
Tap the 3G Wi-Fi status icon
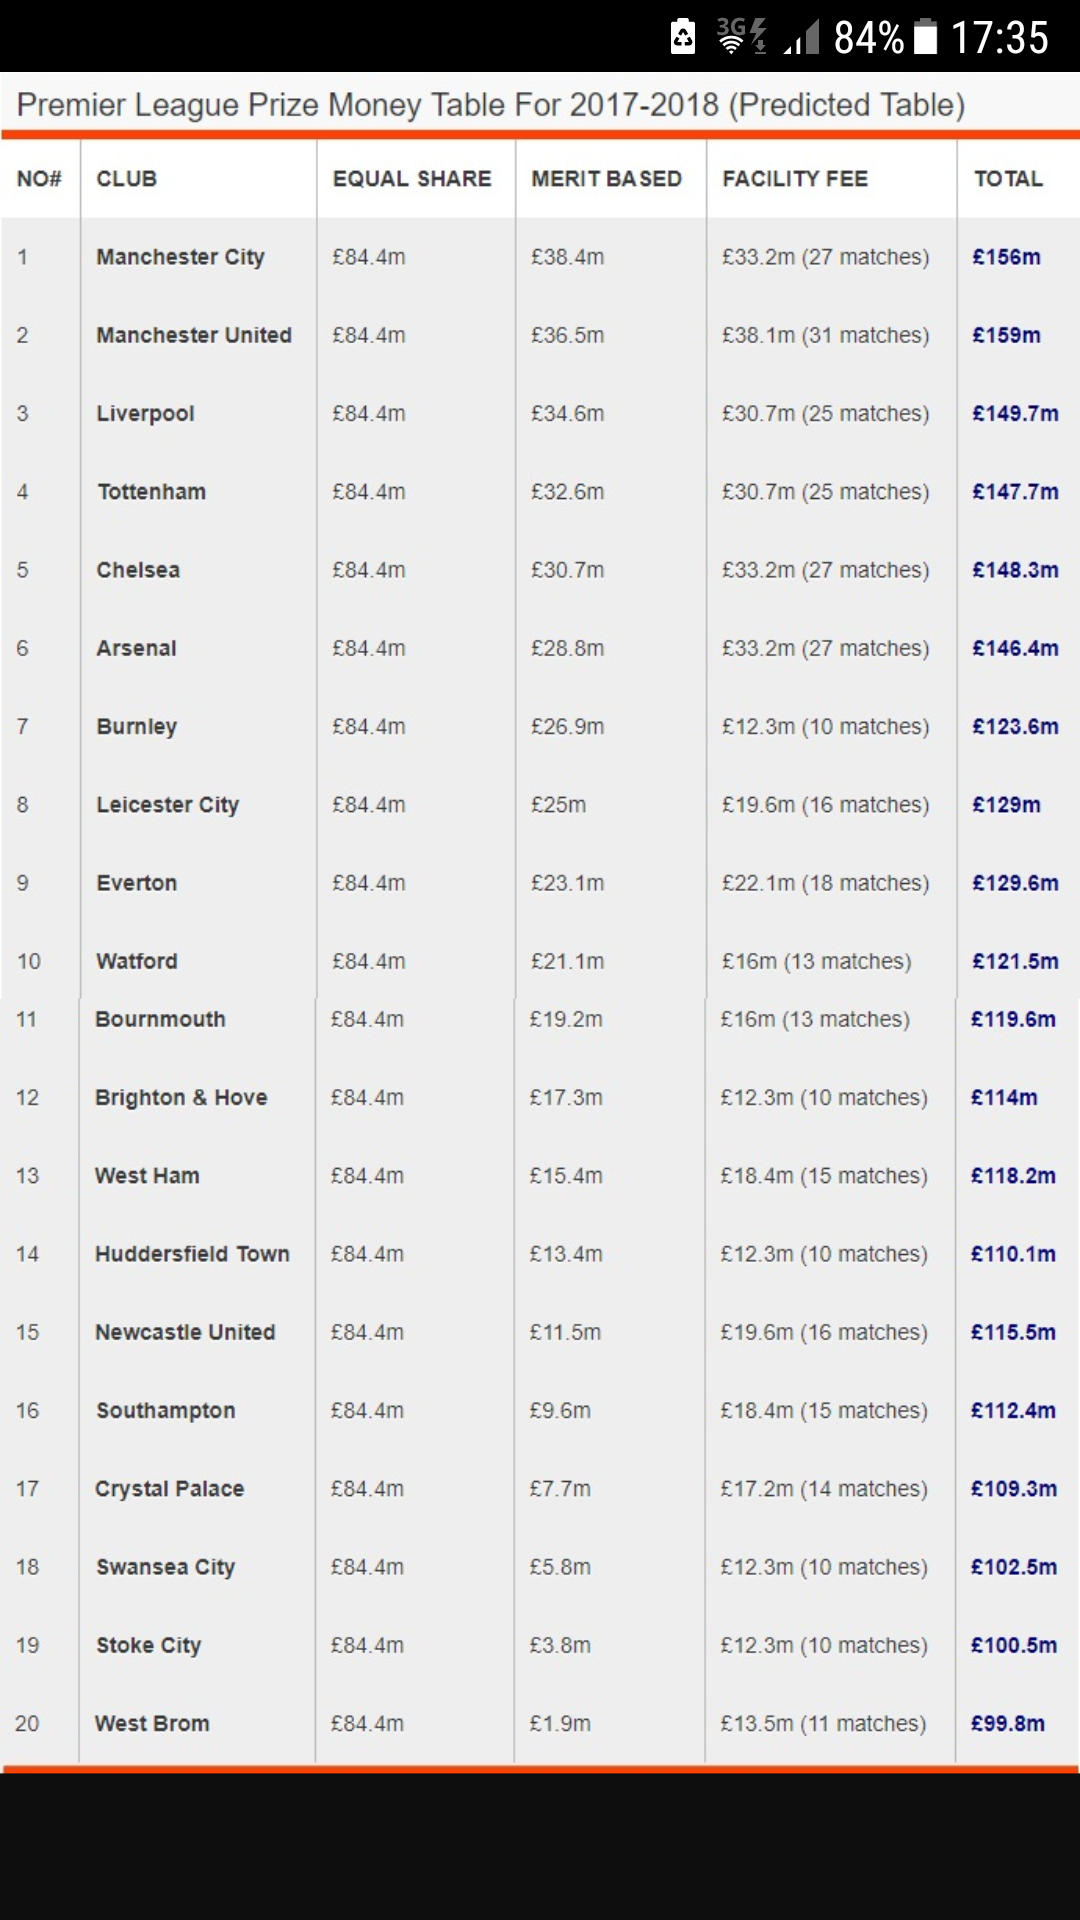pos(741,36)
